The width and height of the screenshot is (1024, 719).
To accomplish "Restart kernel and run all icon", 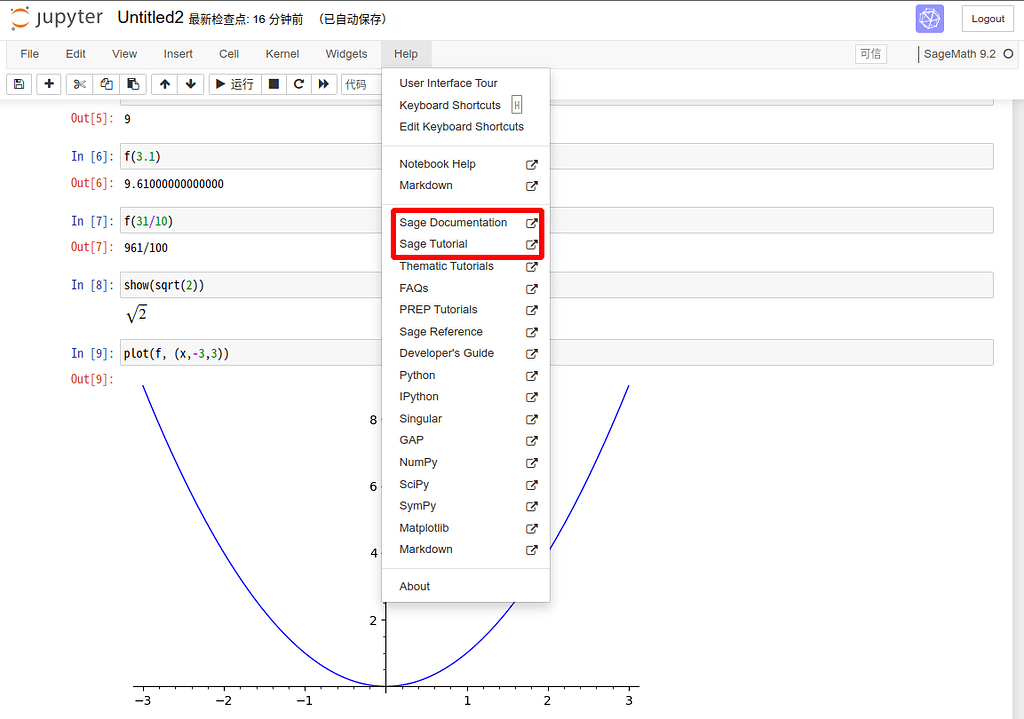I will 324,84.
